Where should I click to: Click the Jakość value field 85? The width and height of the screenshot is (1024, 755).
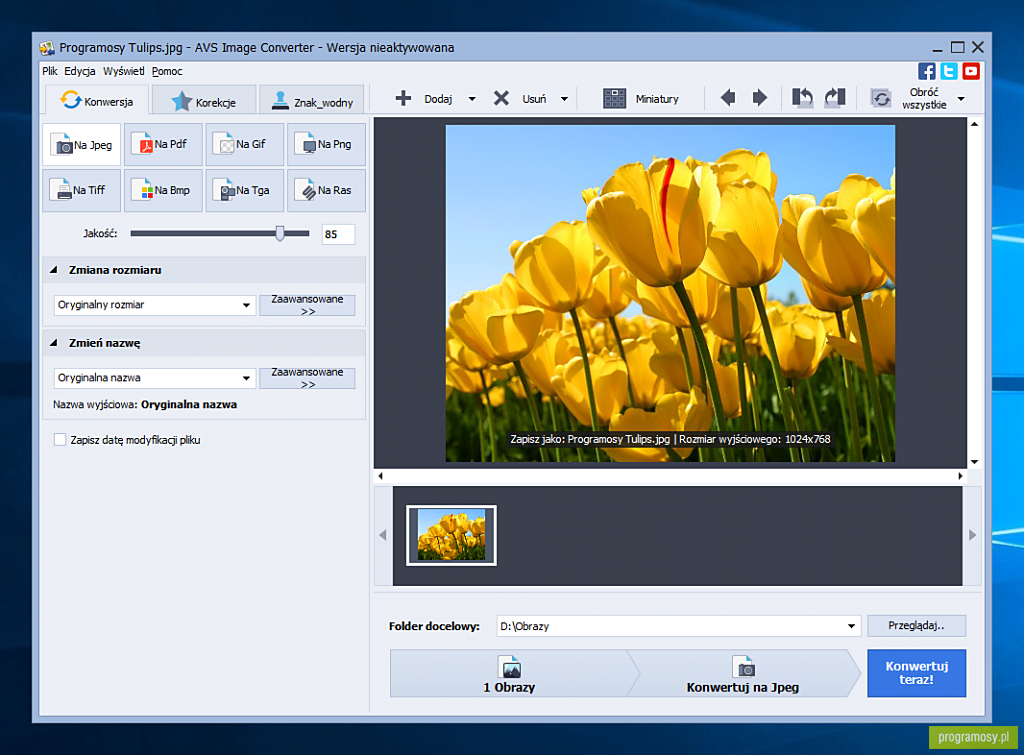338,234
